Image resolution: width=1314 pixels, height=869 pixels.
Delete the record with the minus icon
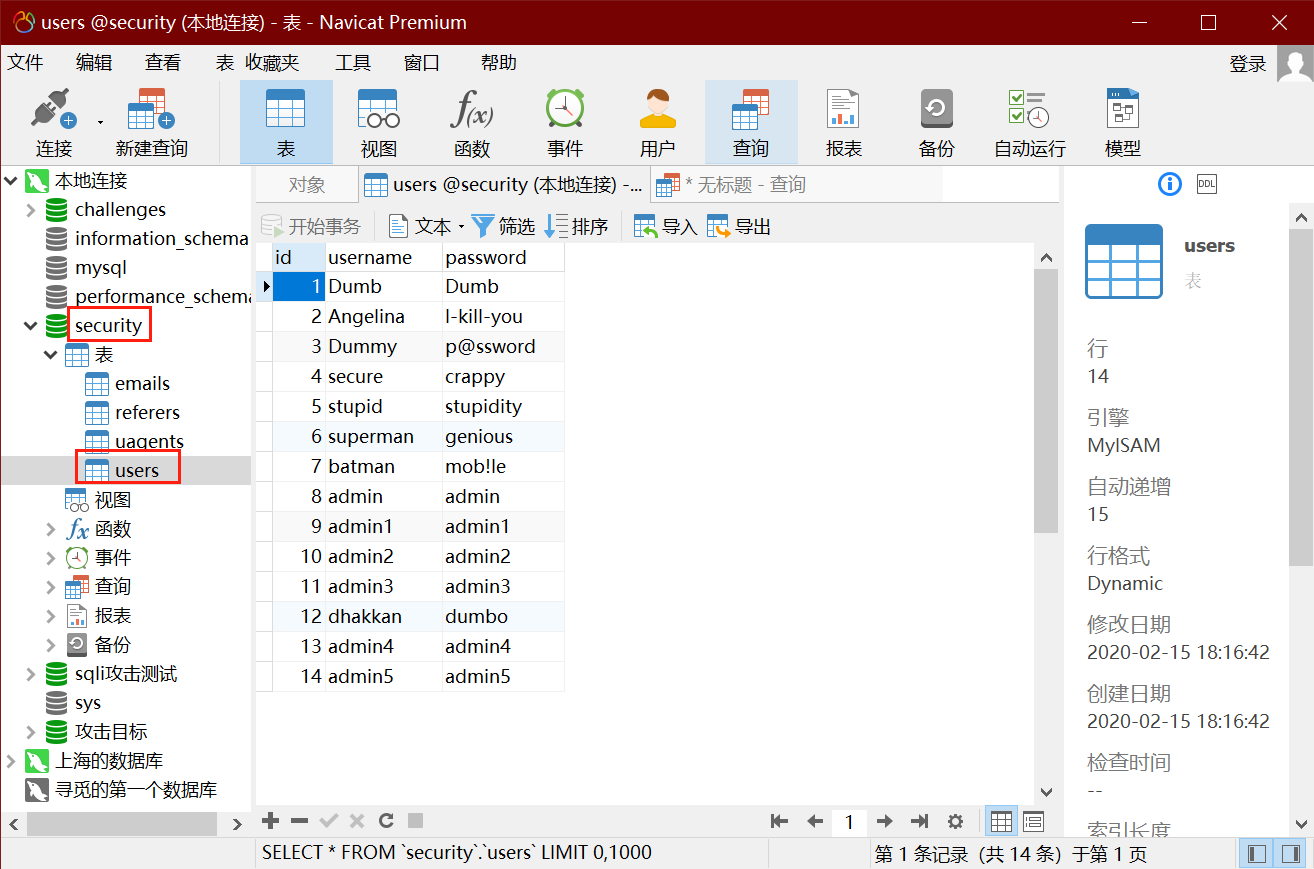click(x=299, y=821)
